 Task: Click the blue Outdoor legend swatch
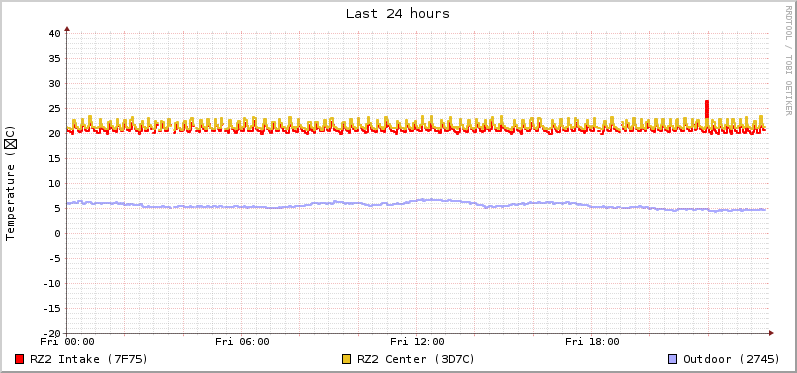pos(672,359)
